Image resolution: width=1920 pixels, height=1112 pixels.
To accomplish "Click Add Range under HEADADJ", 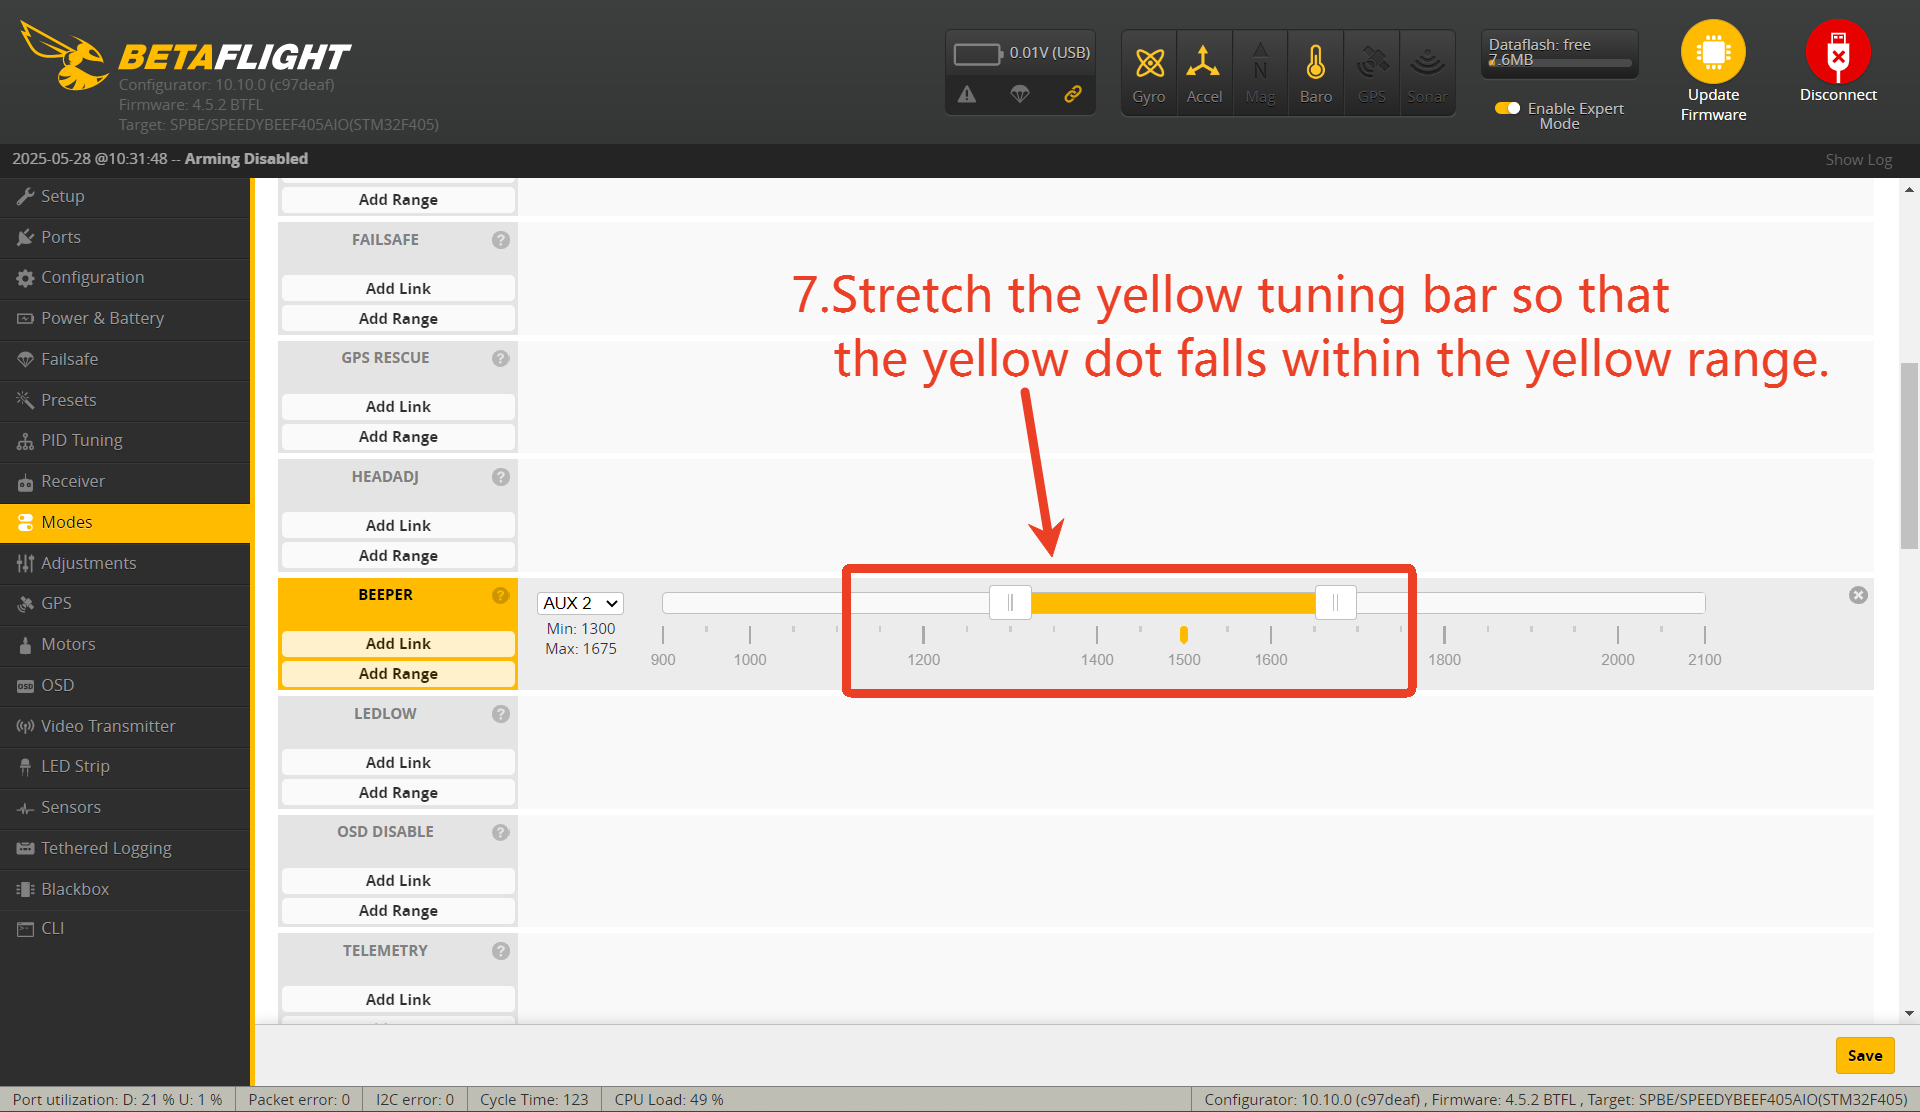I will pyautogui.click(x=398, y=556).
